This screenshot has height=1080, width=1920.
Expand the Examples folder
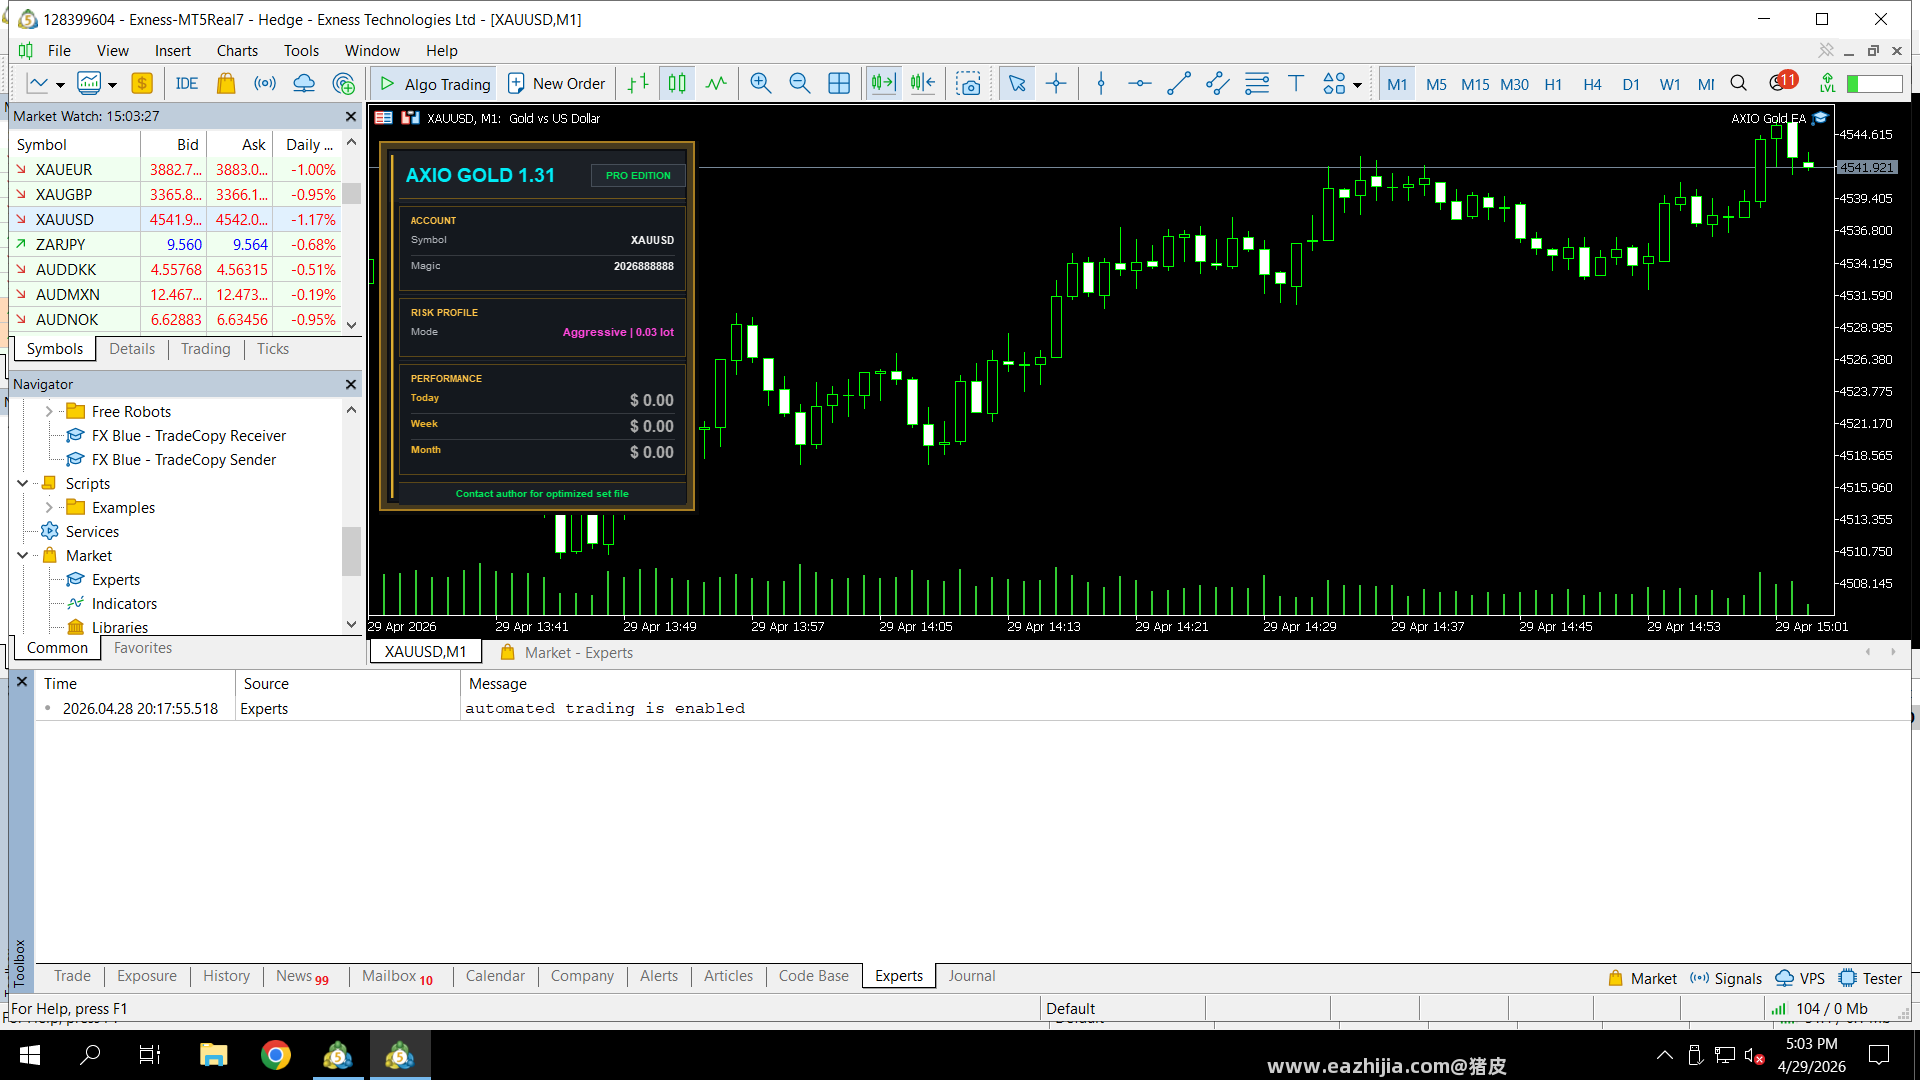(x=49, y=508)
